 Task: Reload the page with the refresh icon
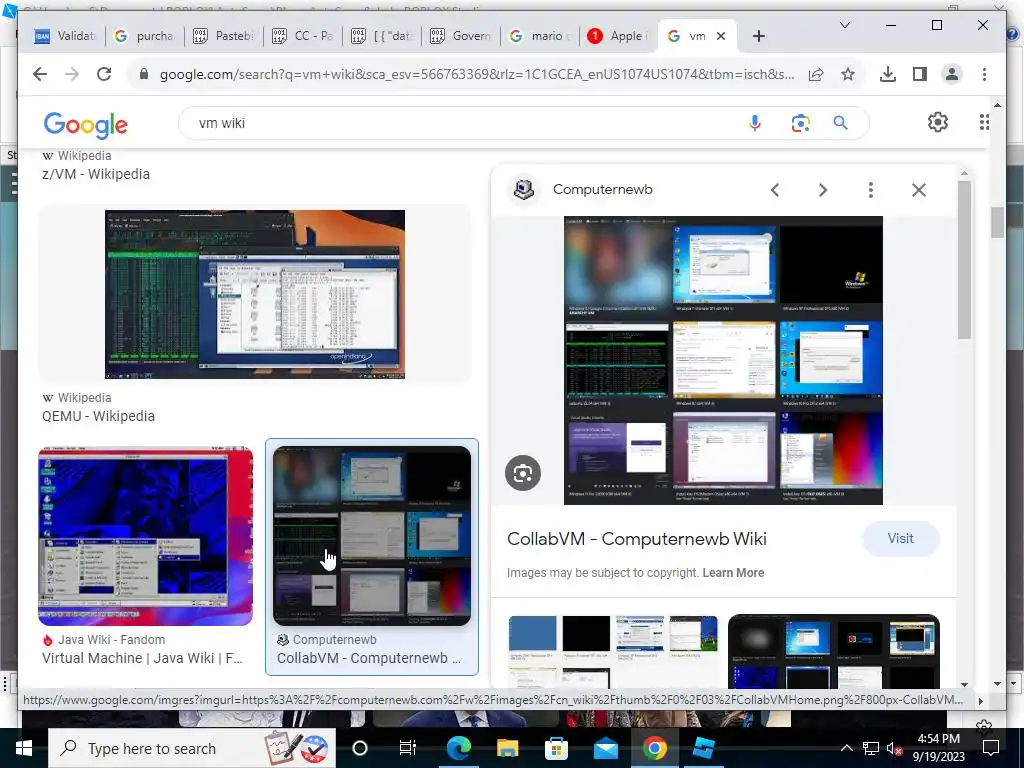pos(104,74)
